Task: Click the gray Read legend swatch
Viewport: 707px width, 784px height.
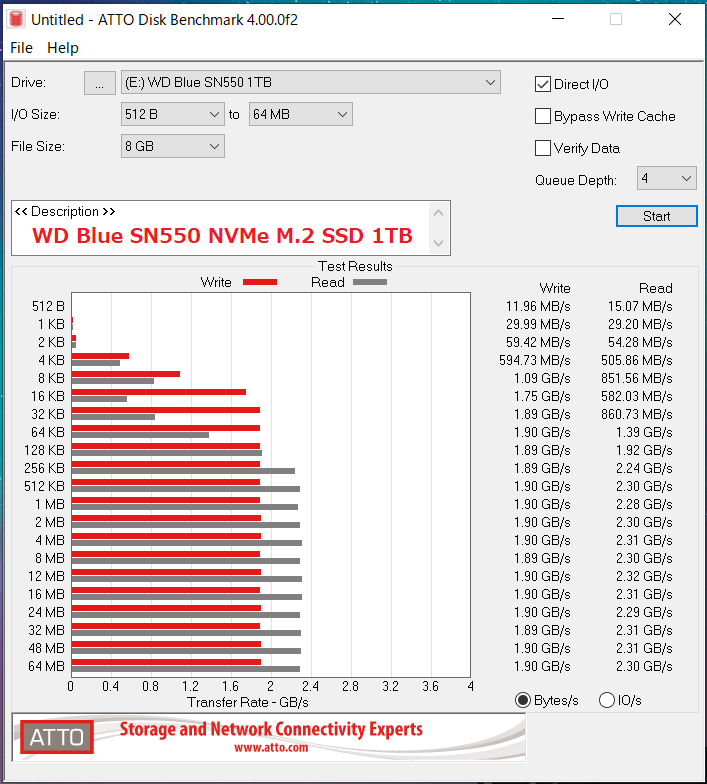Action: coord(370,282)
